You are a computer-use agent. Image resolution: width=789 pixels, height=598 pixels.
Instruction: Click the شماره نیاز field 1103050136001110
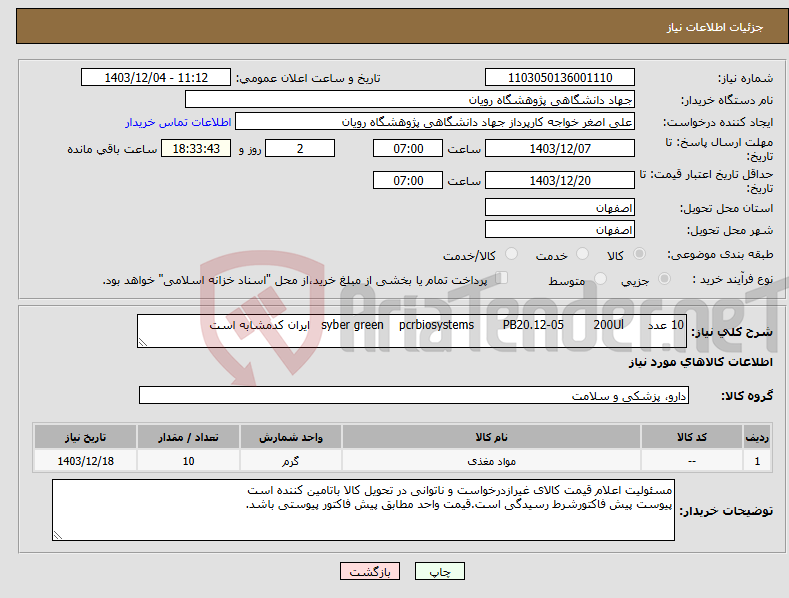560,78
